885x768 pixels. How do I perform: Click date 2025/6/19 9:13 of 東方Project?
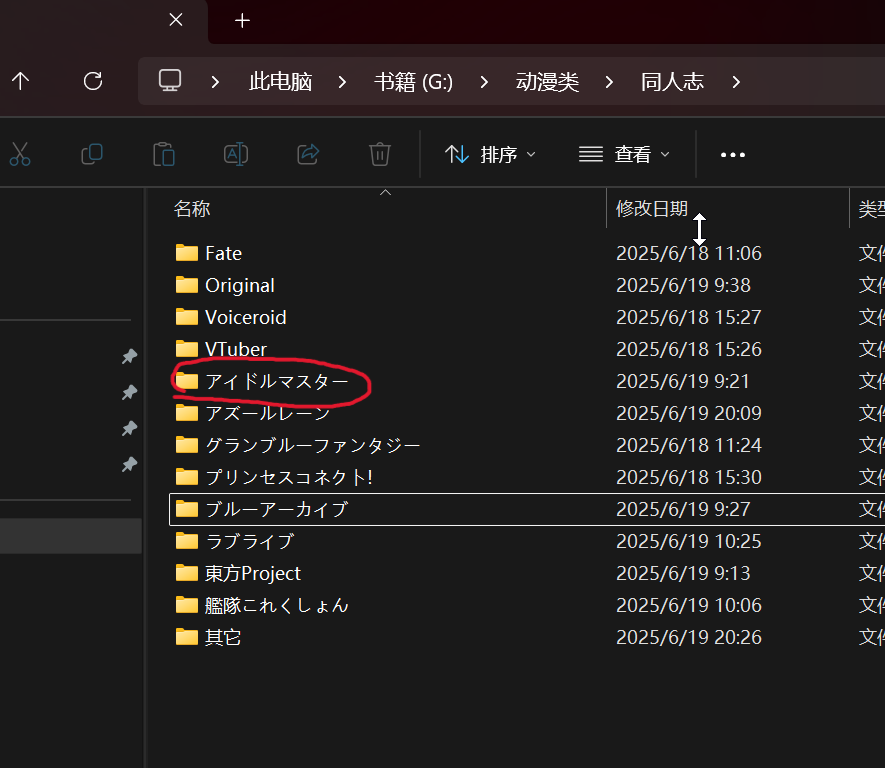683,573
